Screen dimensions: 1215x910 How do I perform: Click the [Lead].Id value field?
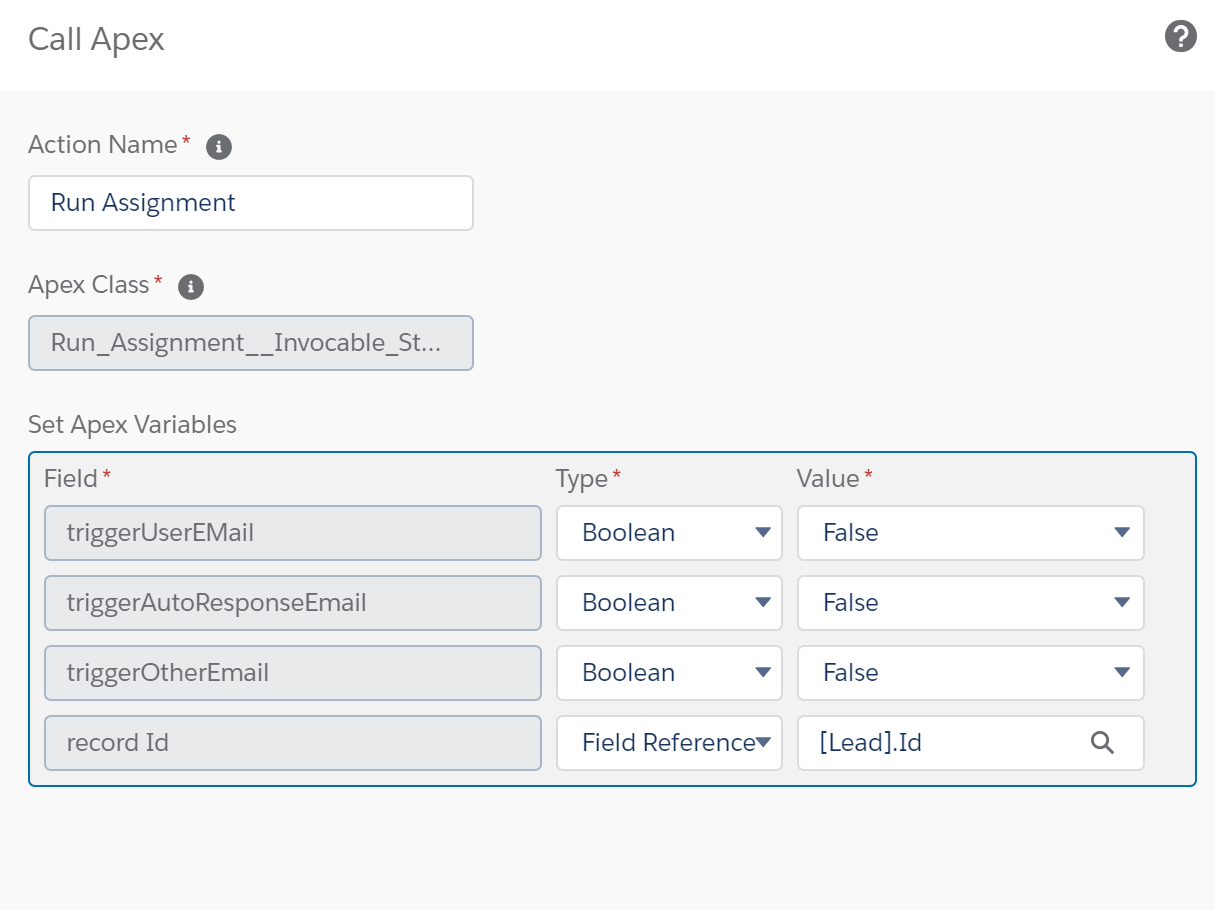(x=970, y=743)
